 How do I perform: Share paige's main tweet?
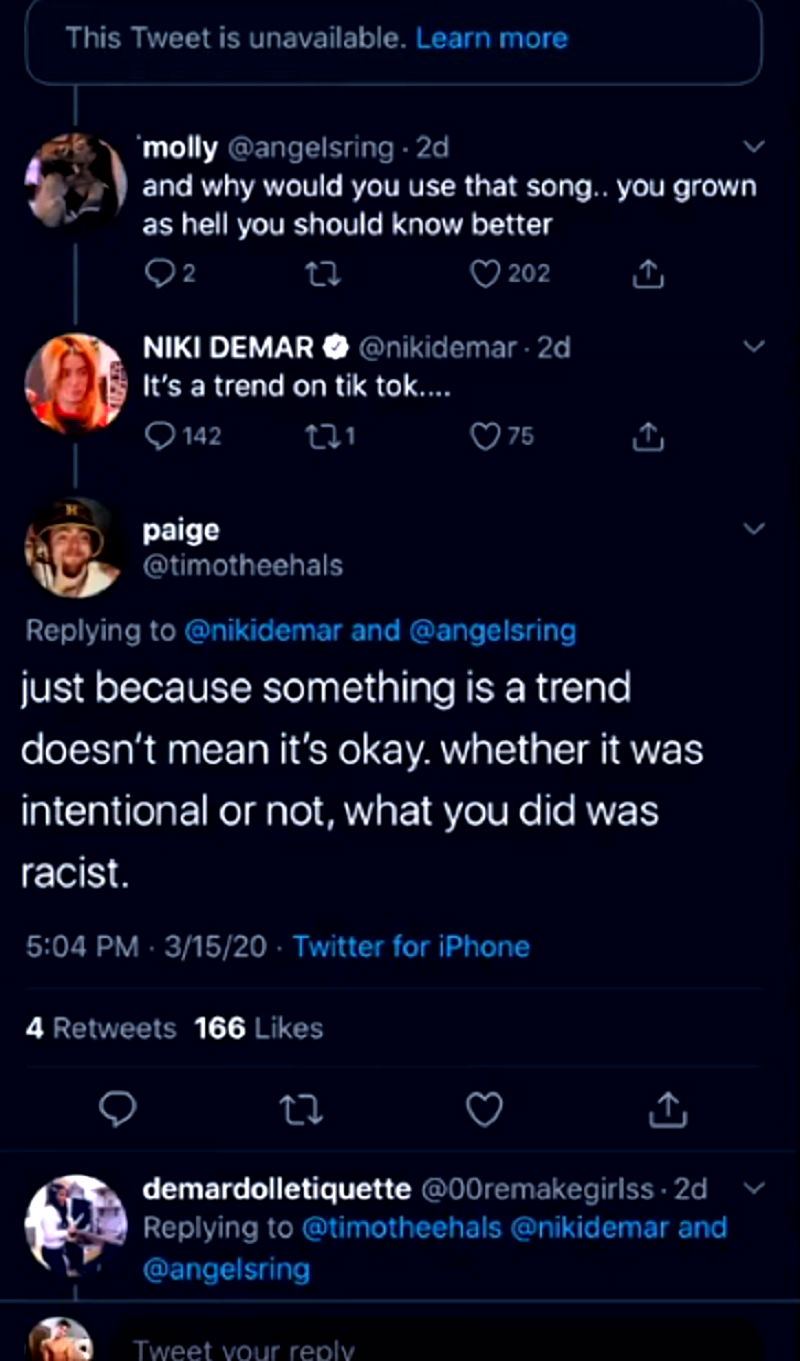tap(668, 1109)
